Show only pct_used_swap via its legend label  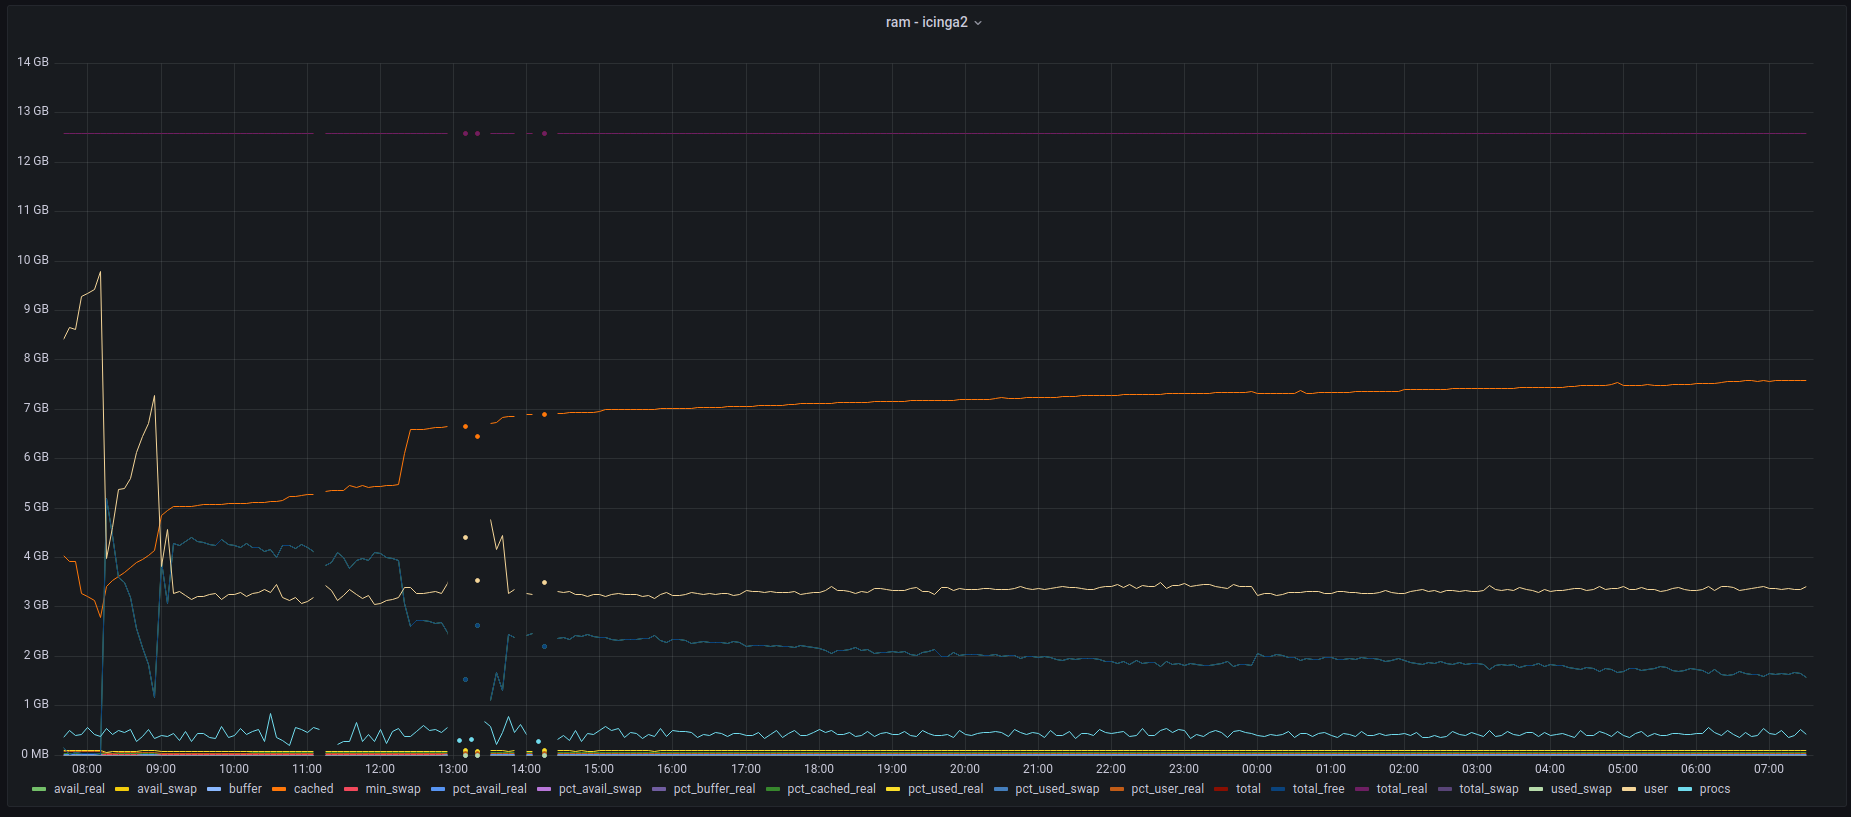1058,789
